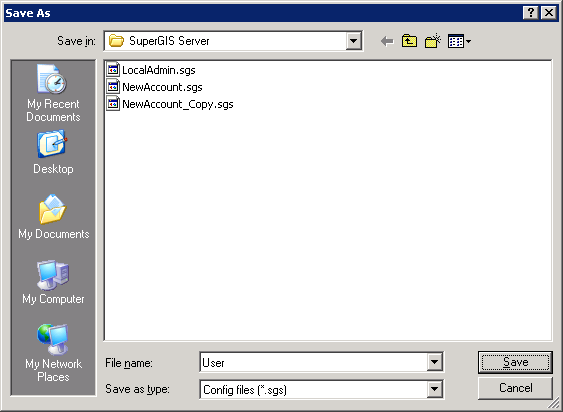
Task: Expand the File name dropdown arrow
Action: point(434,362)
